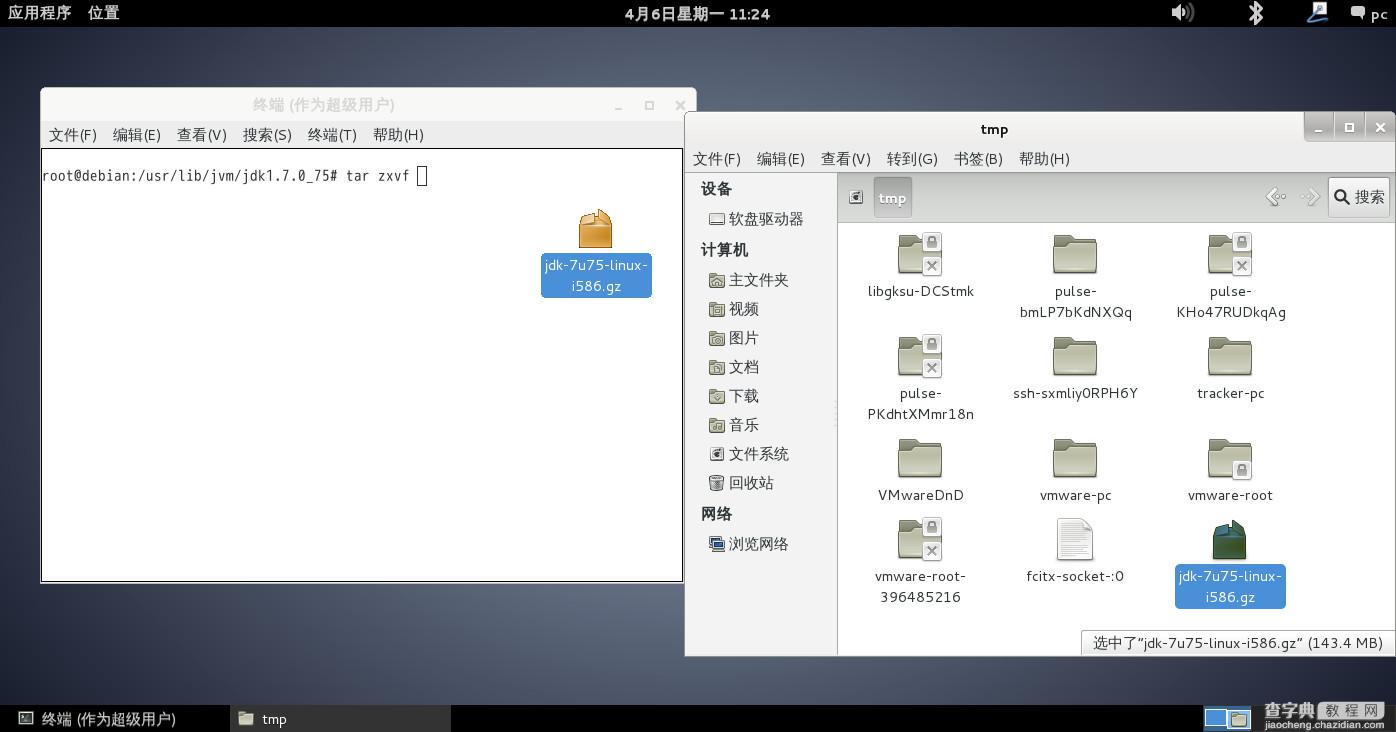
Task: Open 文件(F) menu in tmp file manager
Action: [717, 159]
